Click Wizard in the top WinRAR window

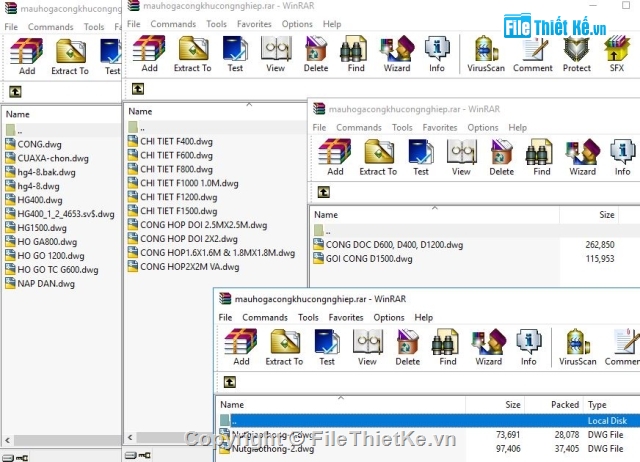pos(397,54)
